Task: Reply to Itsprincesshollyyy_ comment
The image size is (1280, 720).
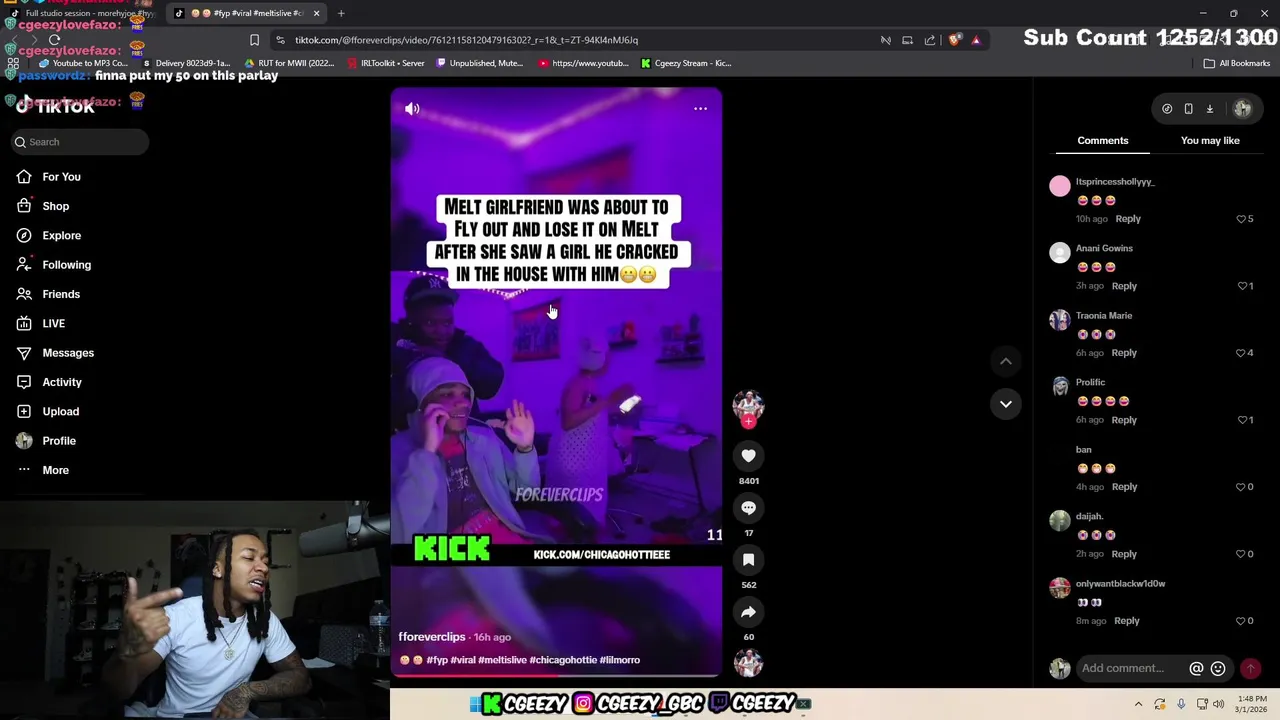Action: coord(1128,219)
